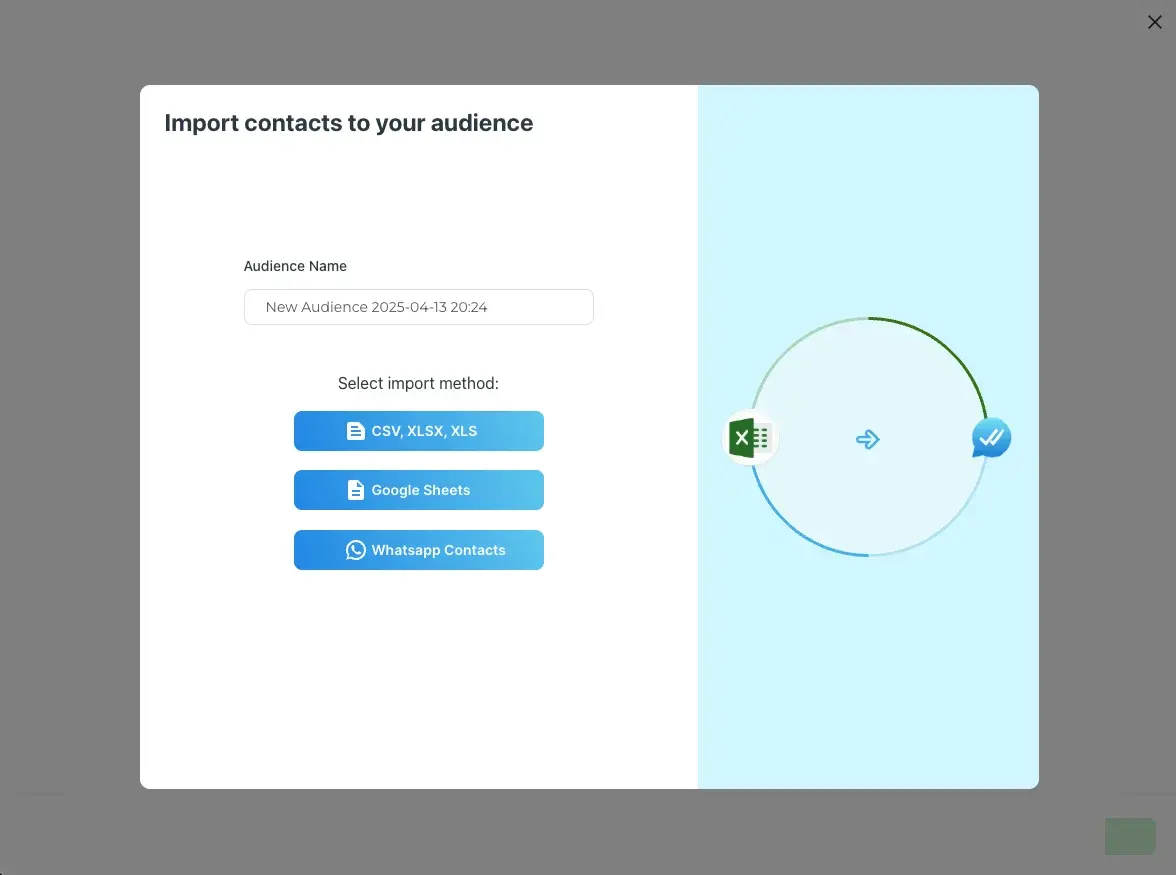
Task: Click the green widget at bottom right
Action: [1129, 836]
